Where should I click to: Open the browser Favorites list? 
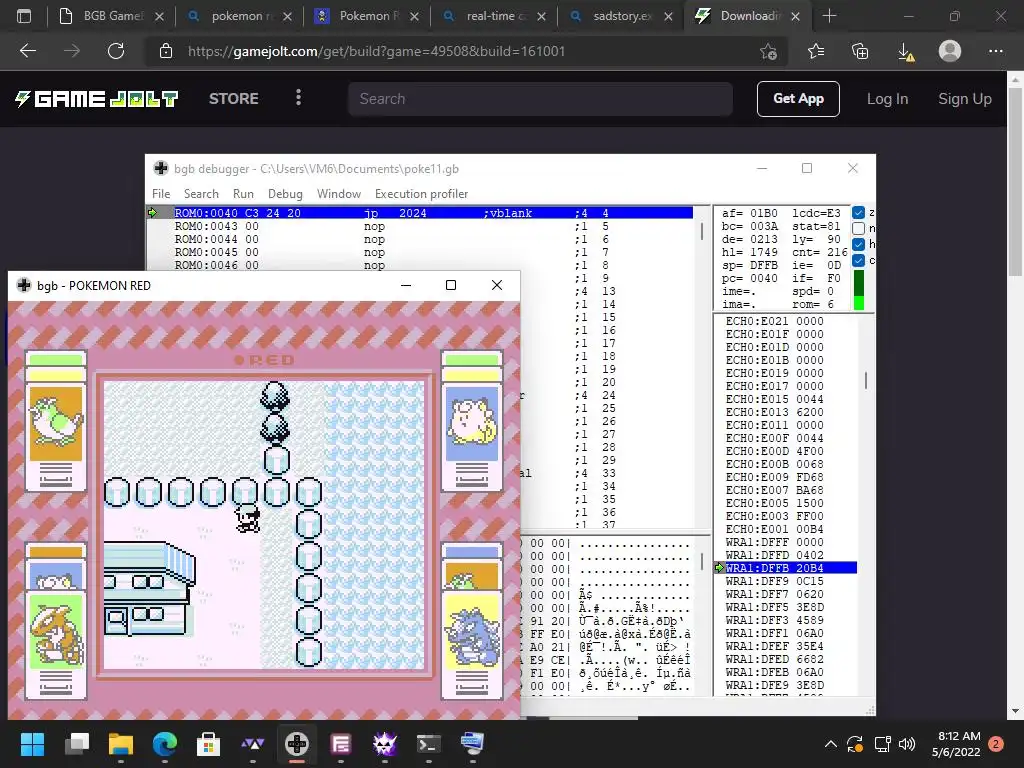[816, 51]
